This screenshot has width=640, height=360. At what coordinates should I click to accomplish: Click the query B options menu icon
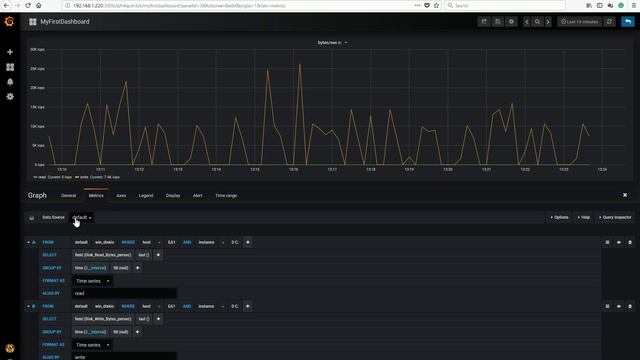607,306
